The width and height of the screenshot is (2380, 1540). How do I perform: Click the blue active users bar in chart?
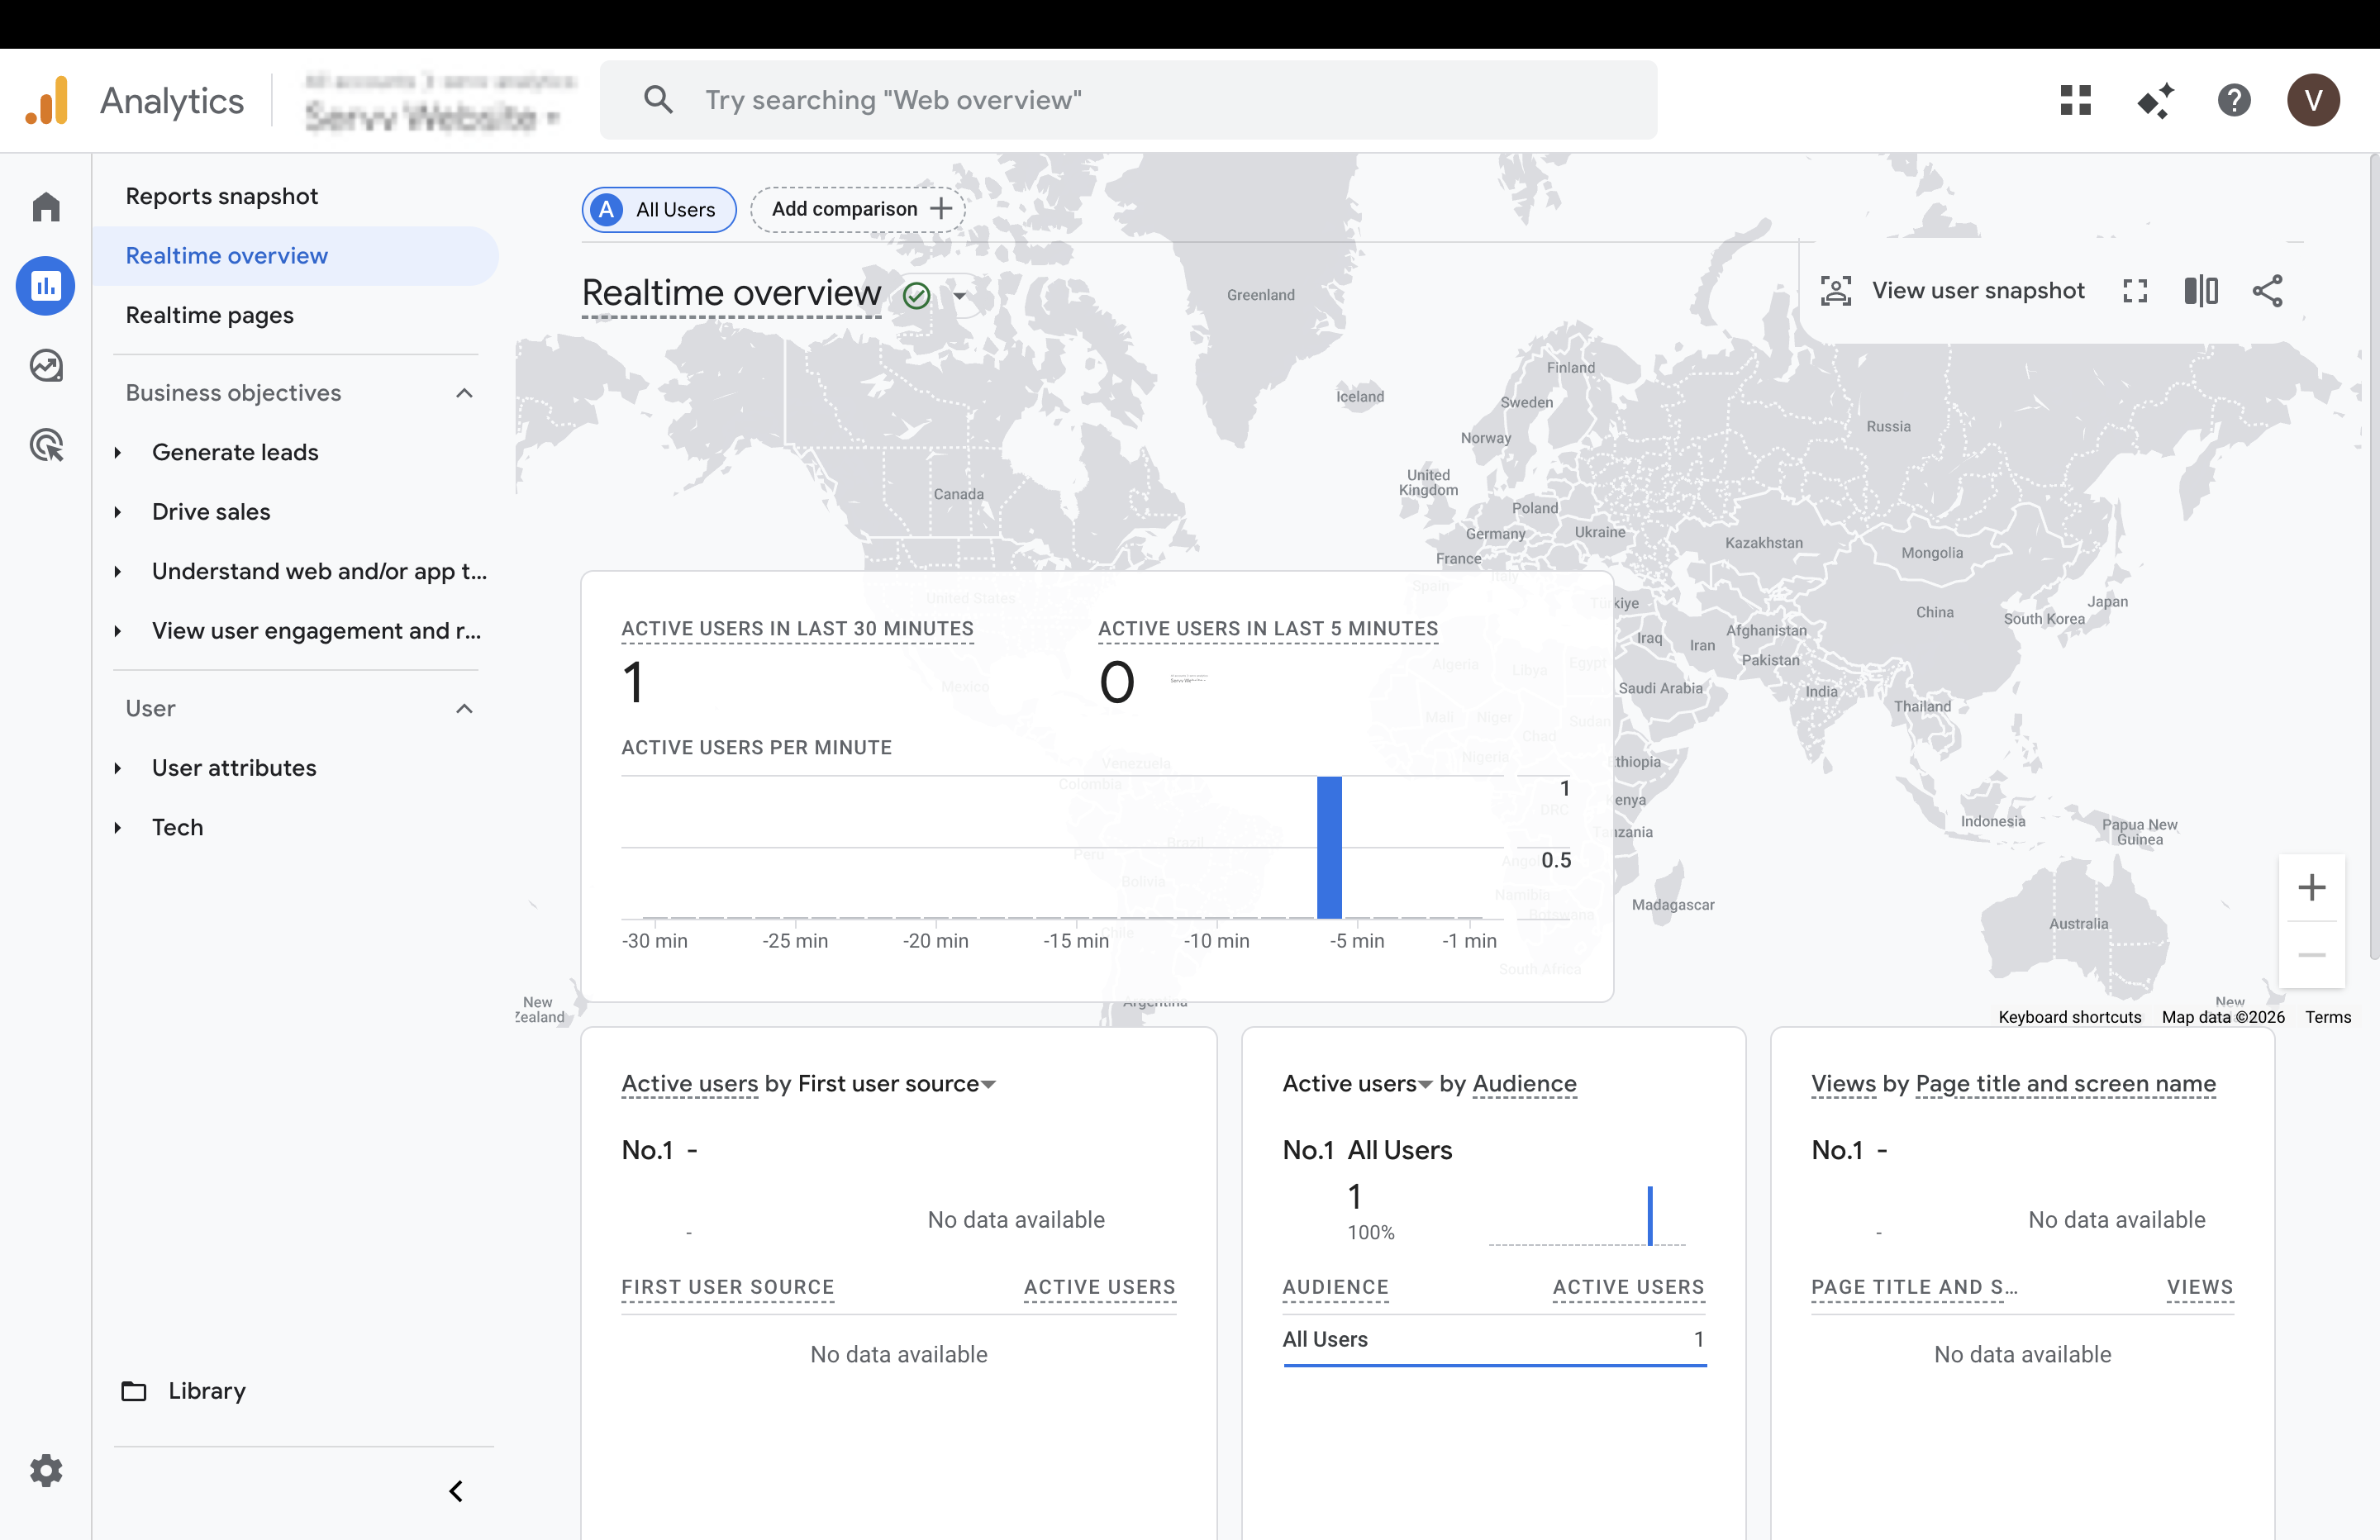coord(1329,847)
